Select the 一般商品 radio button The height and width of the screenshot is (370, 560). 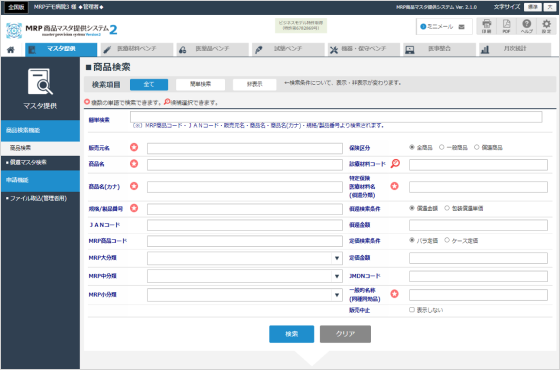[x=442, y=147]
